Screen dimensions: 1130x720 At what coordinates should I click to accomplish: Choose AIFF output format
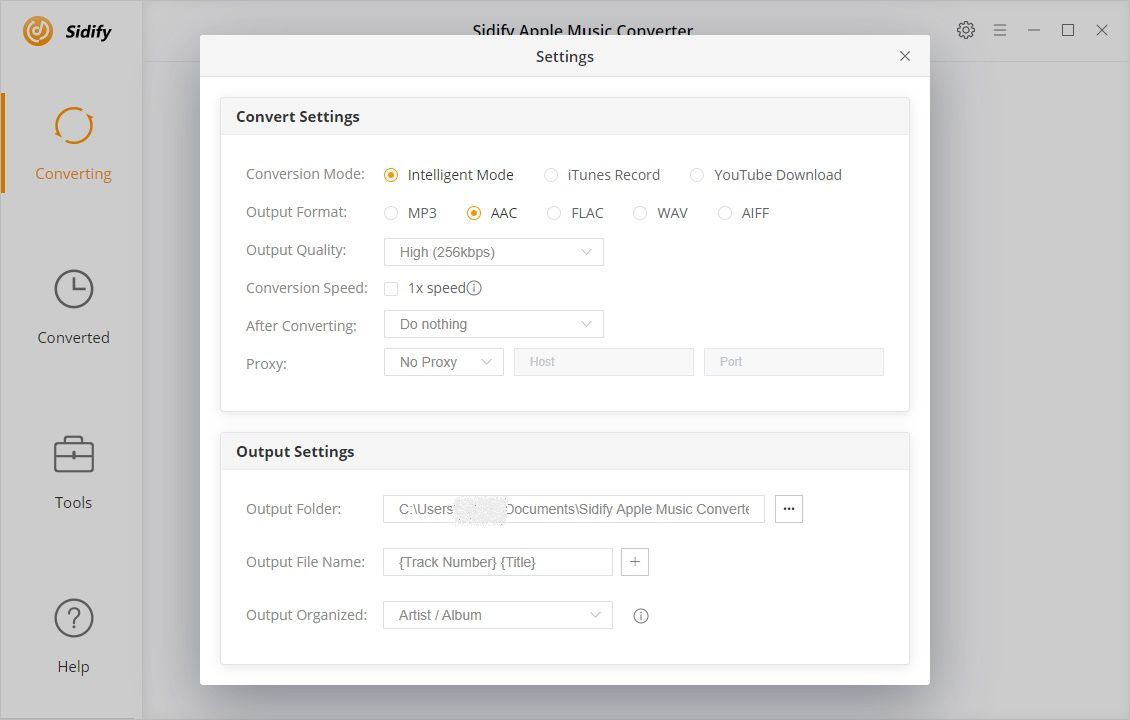coord(724,213)
